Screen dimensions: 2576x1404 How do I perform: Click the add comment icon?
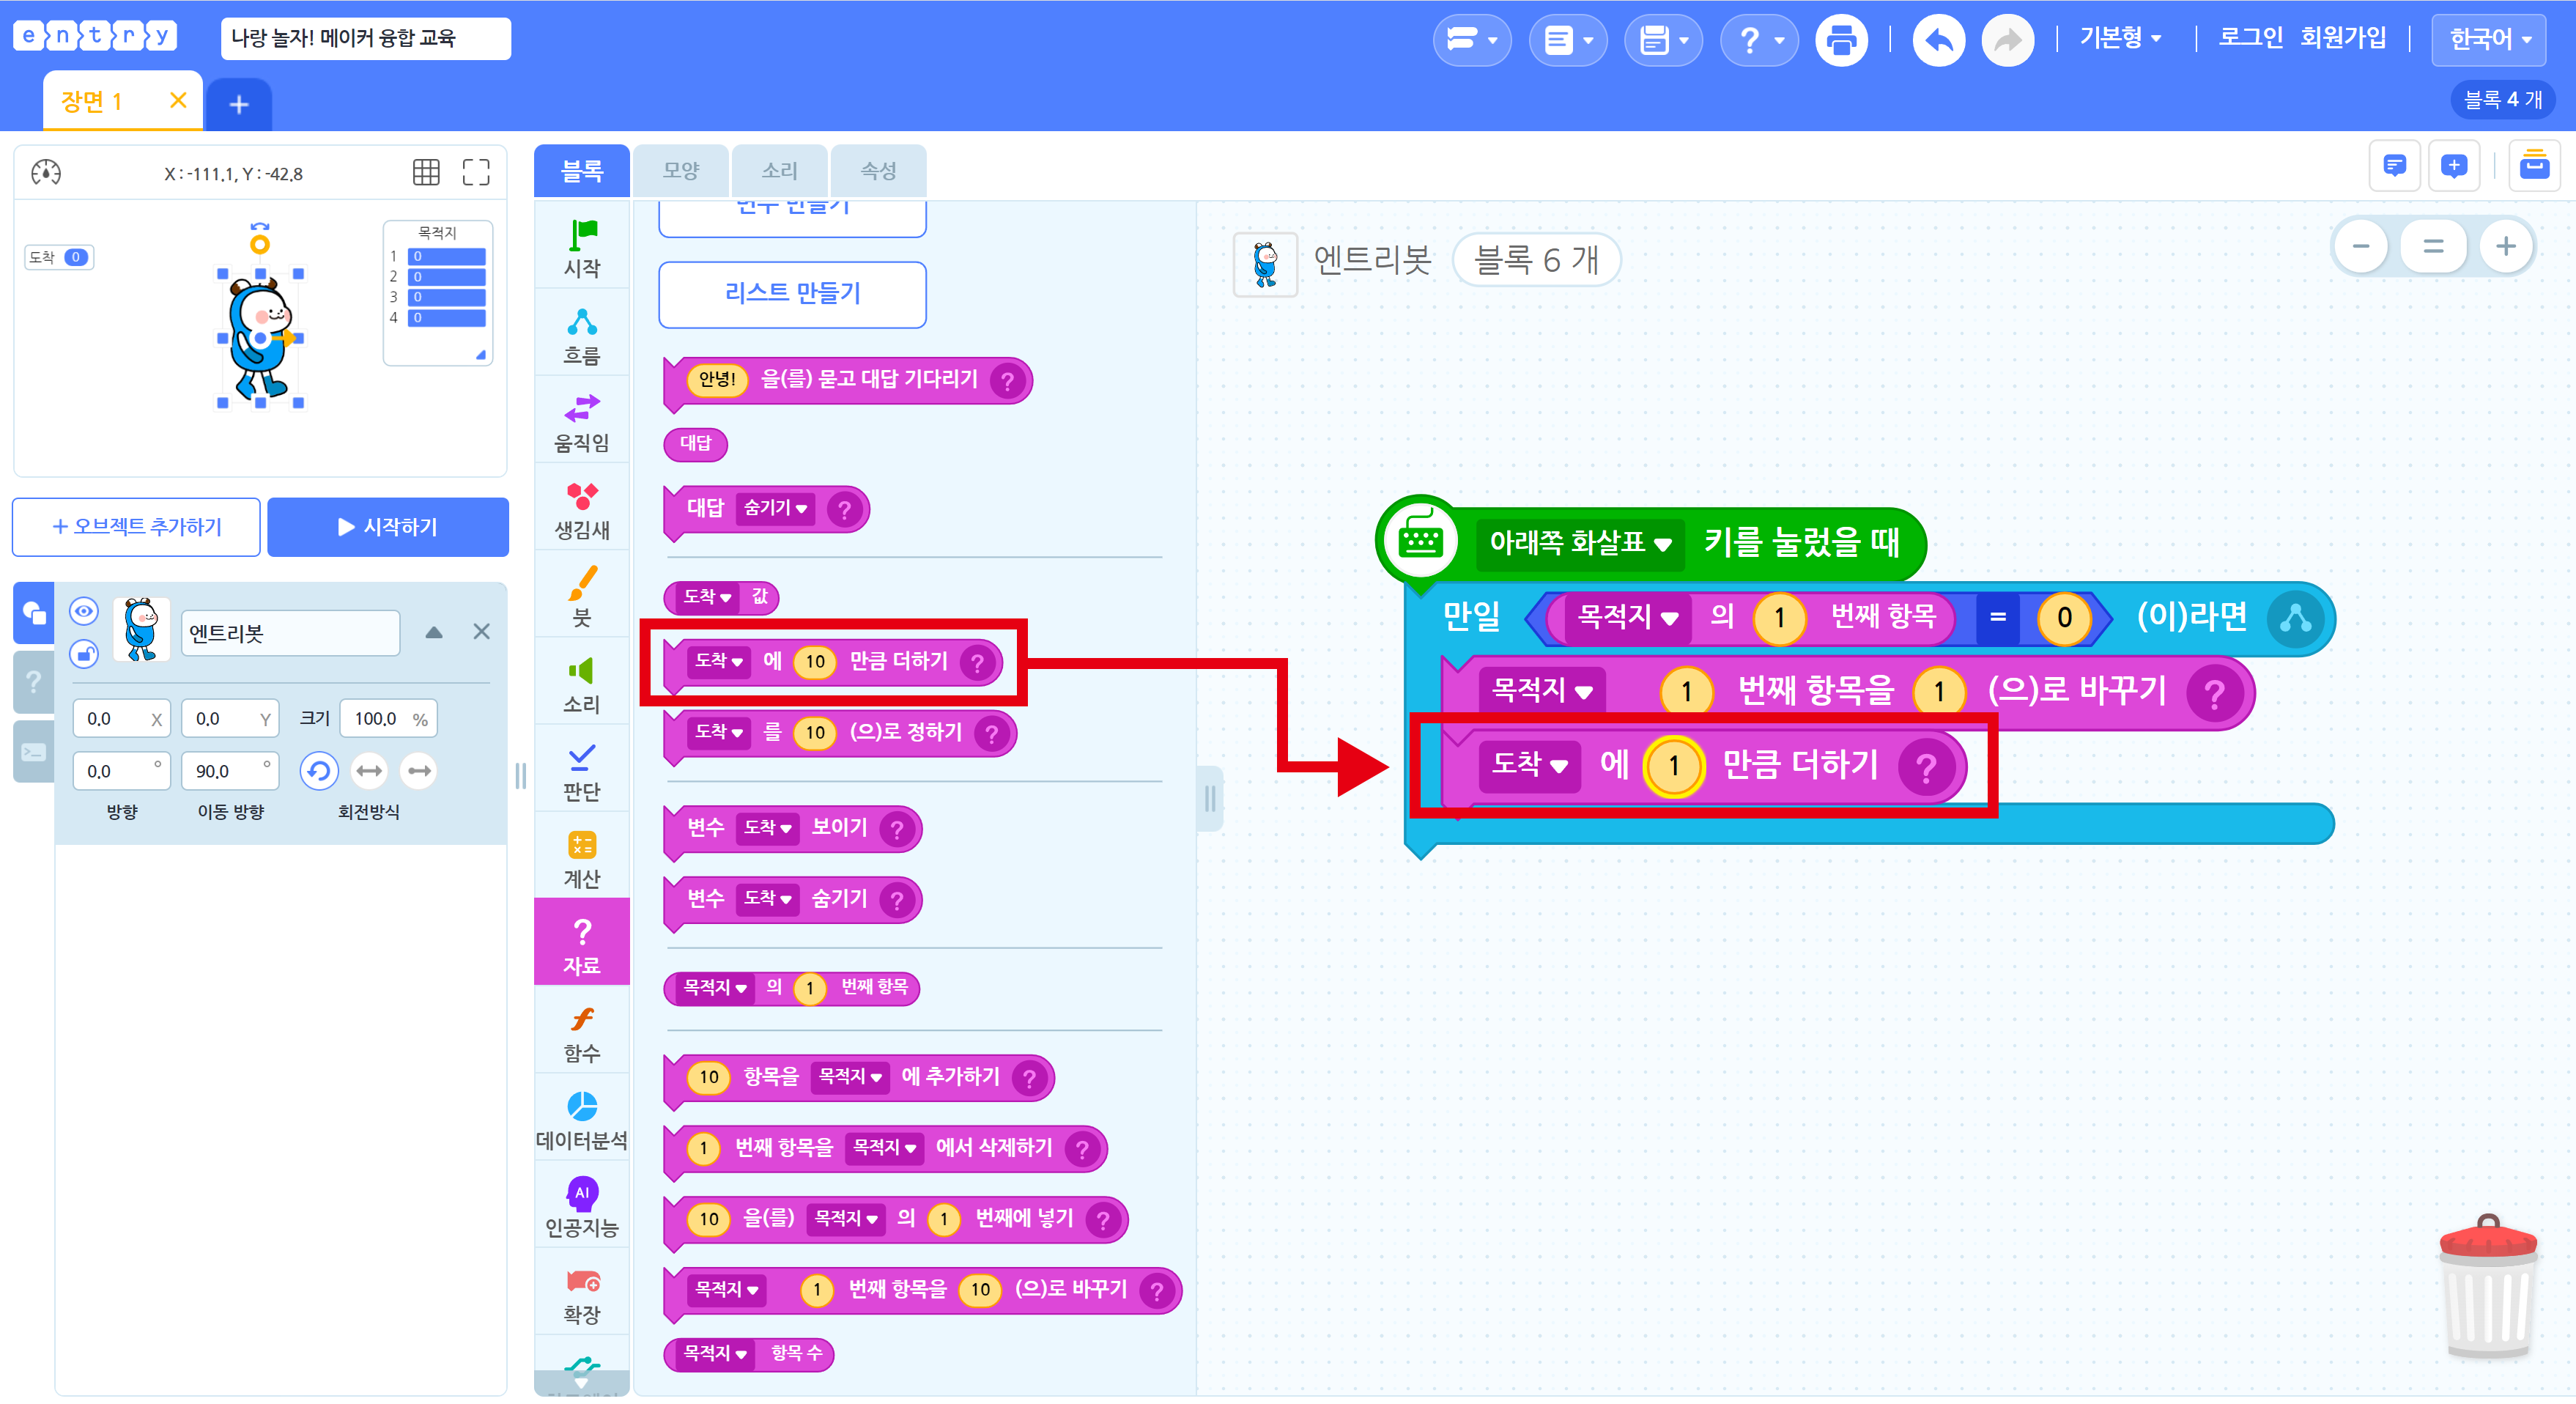[x=2453, y=165]
